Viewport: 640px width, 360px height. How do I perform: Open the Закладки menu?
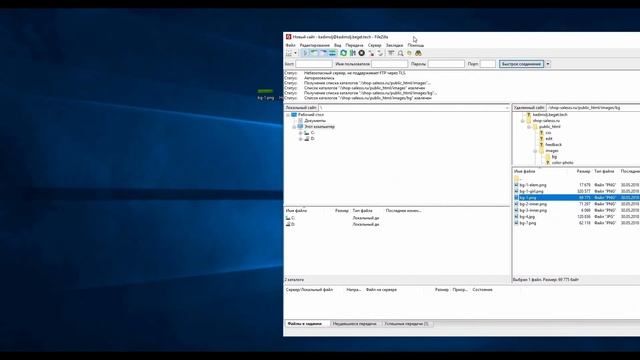click(x=394, y=45)
